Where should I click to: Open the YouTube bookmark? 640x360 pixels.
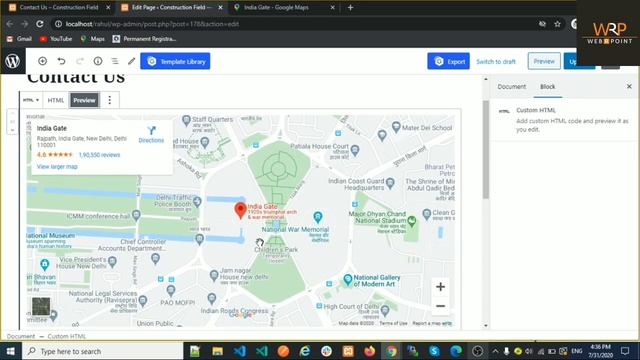pos(56,39)
